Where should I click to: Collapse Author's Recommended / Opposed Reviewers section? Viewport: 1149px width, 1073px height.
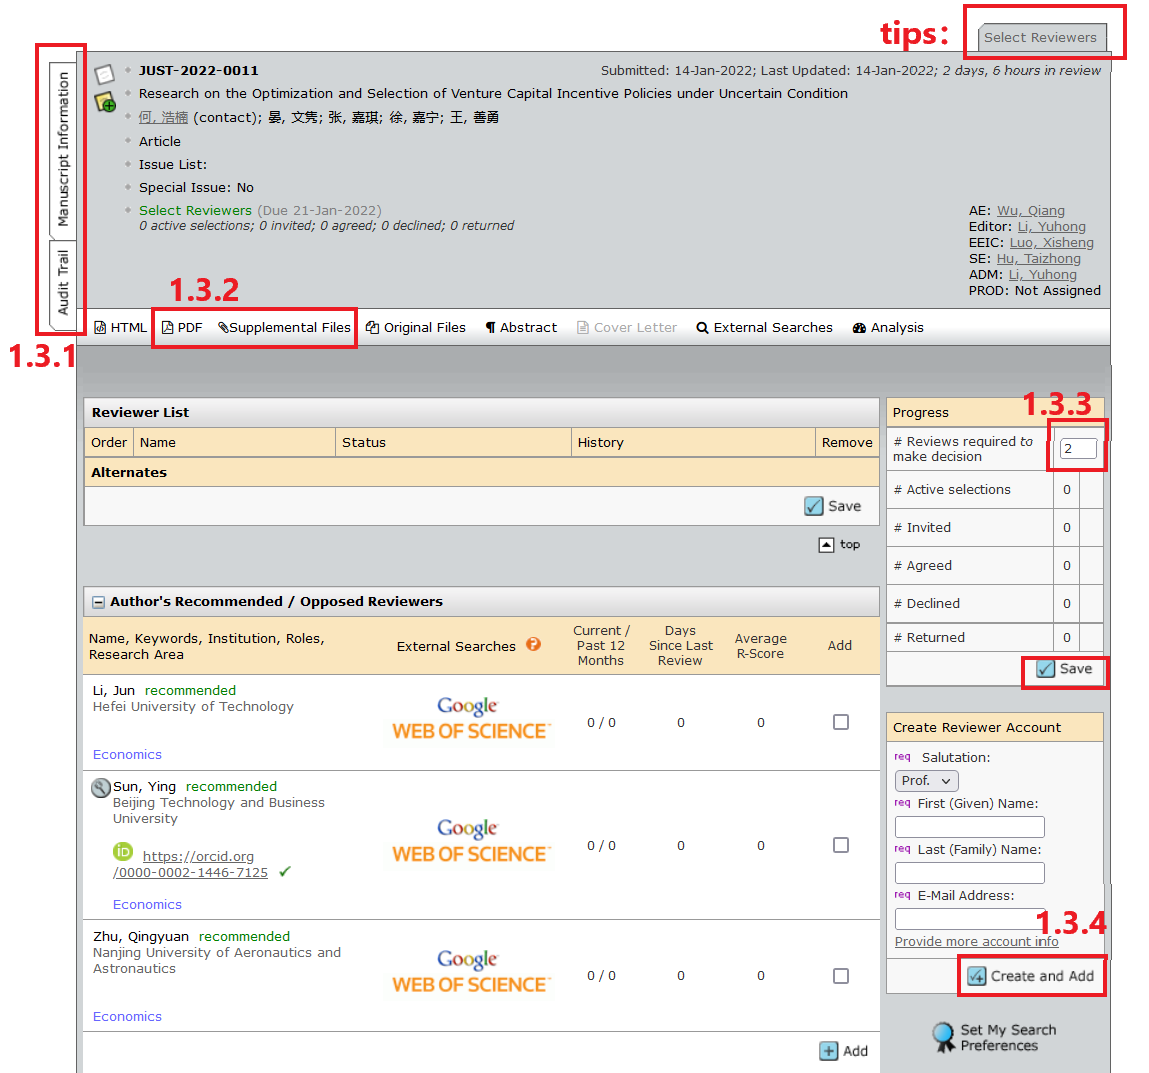[x=98, y=602]
